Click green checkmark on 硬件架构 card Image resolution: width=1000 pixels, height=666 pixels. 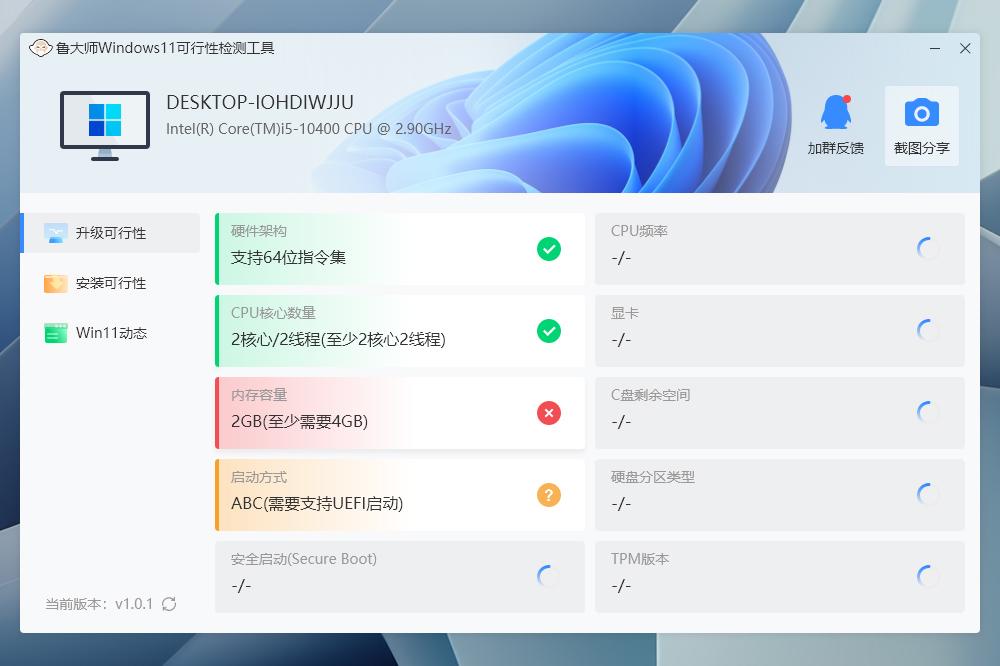[548, 249]
